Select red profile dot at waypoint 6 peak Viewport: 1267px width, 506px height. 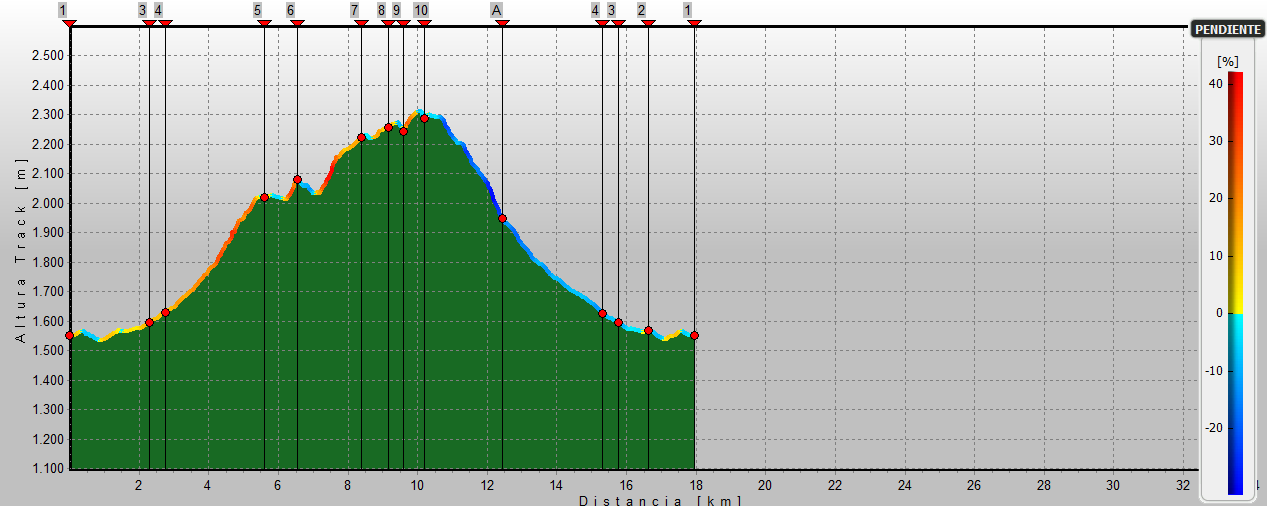pyautogui.click(x=297, y=179)
